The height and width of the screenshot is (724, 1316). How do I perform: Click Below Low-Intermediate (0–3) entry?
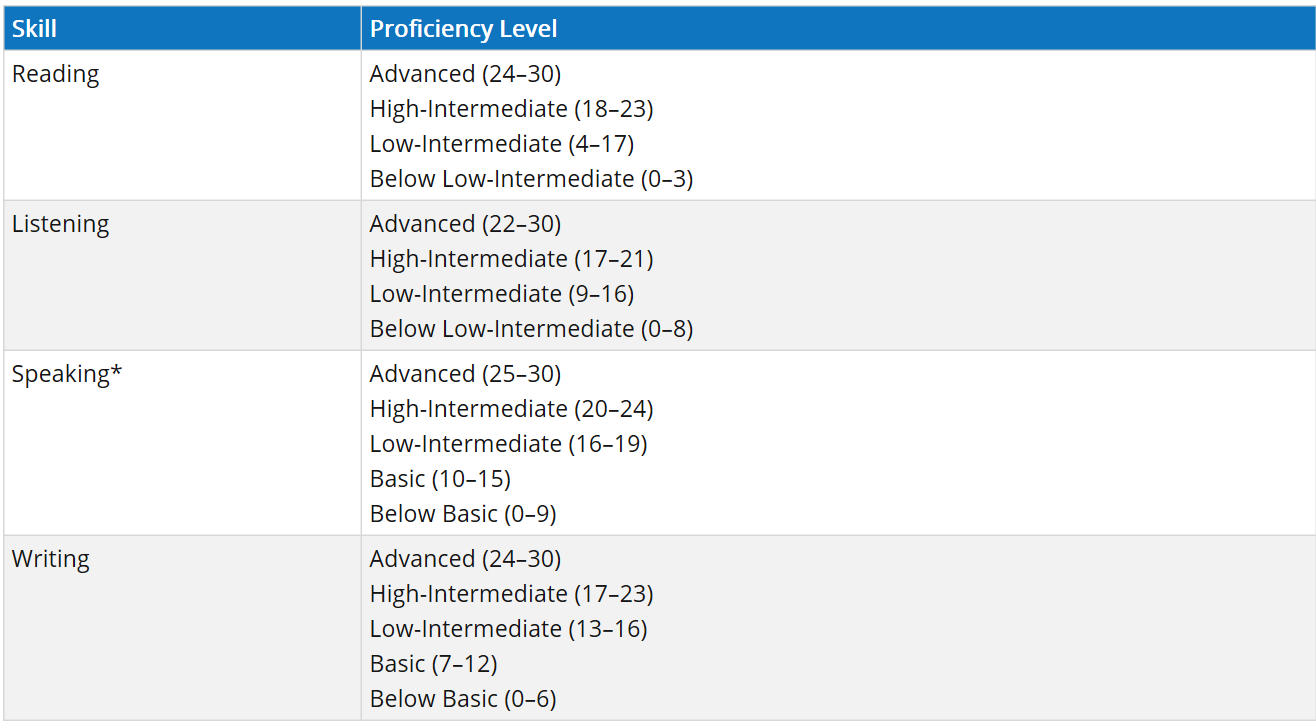(531, 179)
